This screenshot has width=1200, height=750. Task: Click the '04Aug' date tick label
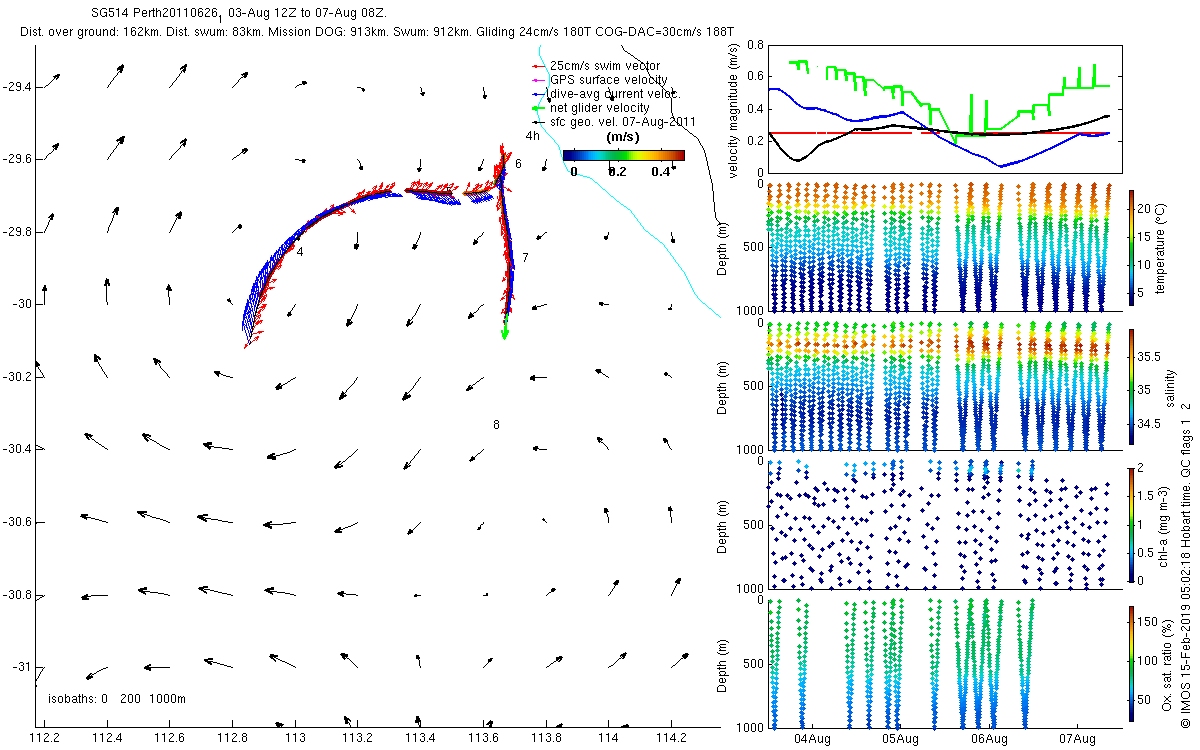(x=812, y=739)
